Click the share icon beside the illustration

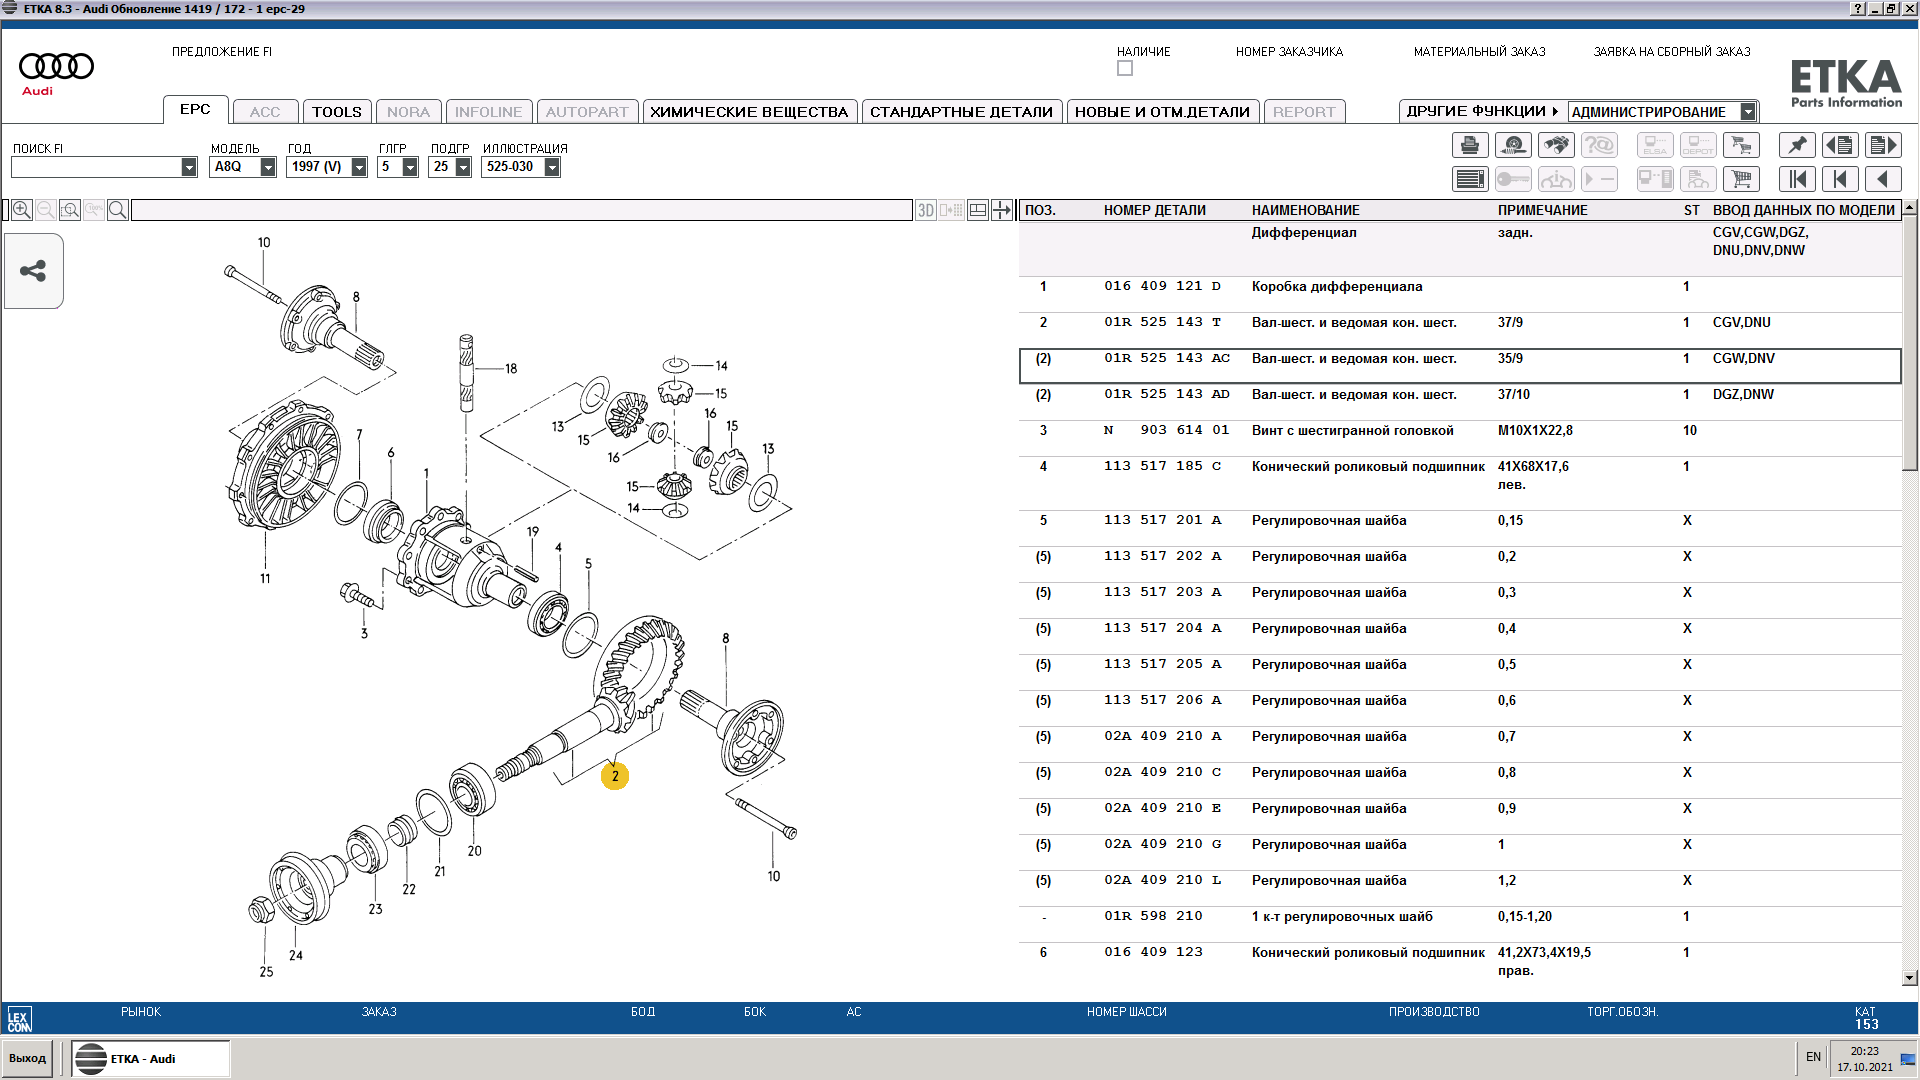point(33,271)
